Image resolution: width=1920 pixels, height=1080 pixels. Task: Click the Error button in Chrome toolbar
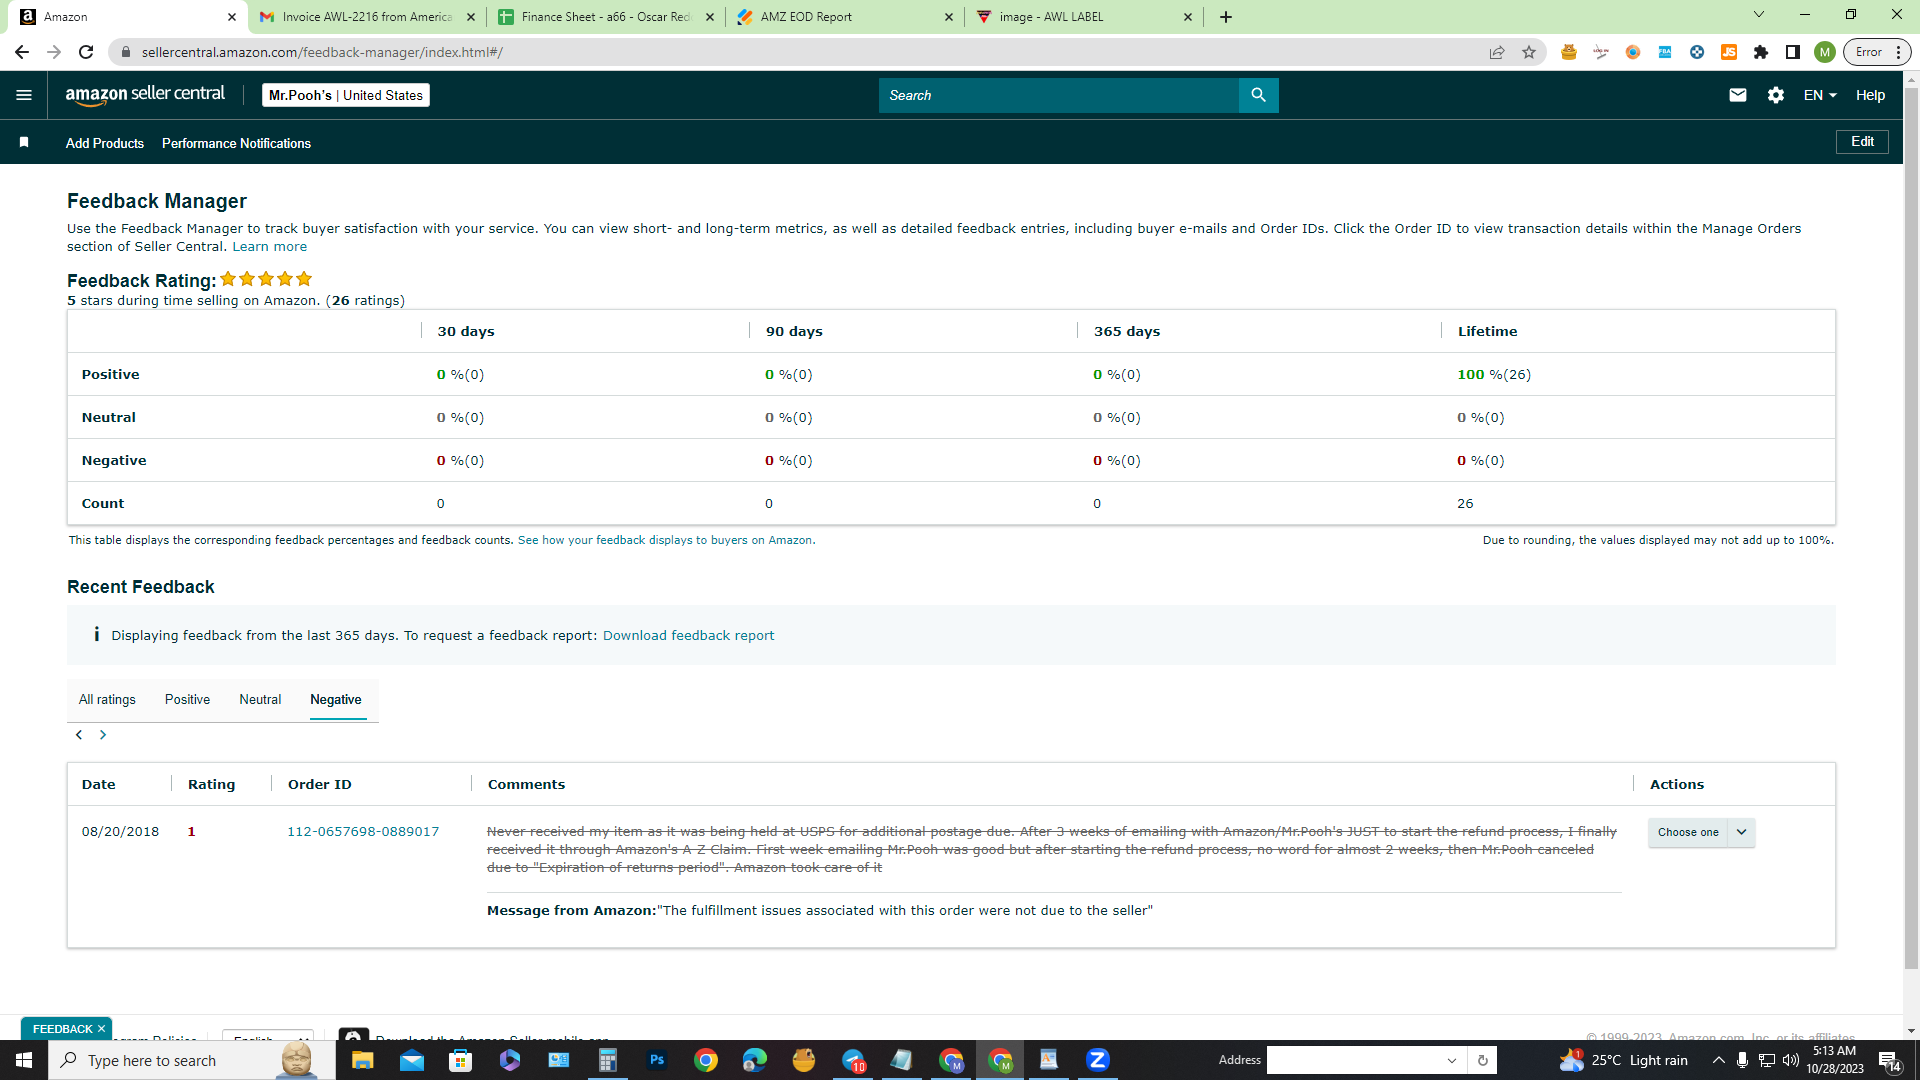1877,52
